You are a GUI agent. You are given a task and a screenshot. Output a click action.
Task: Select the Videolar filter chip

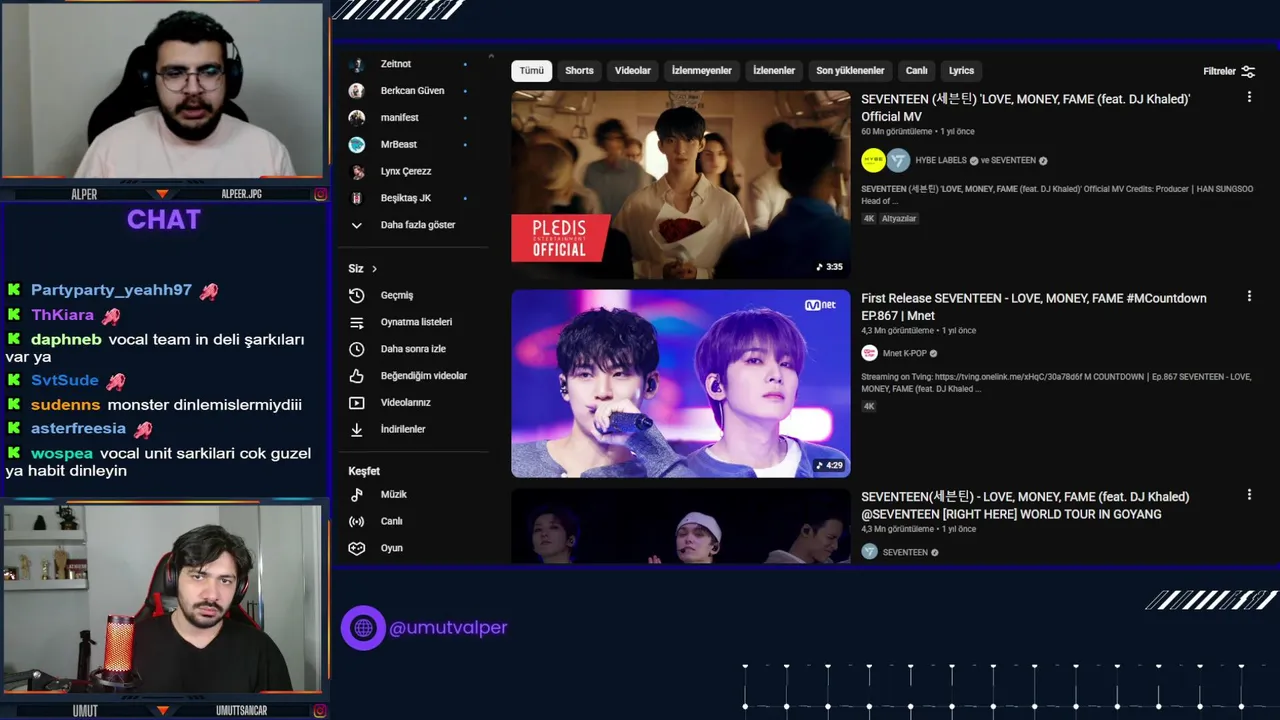[x=632, y=71]
